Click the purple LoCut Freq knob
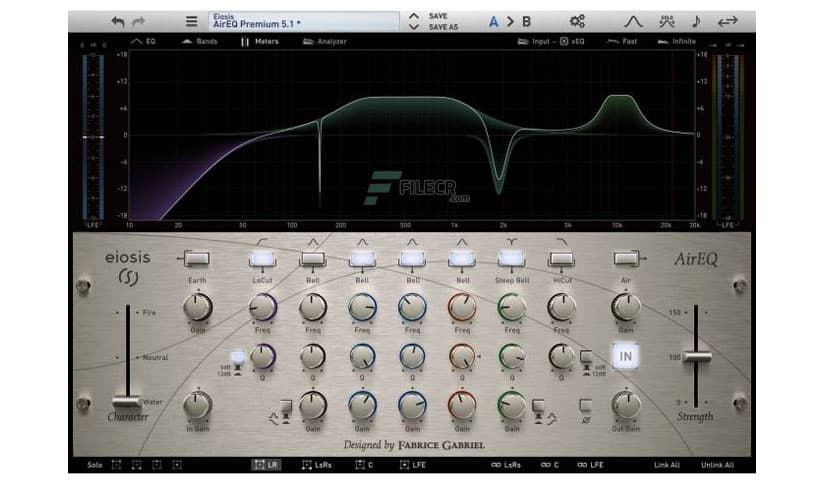The image size is (836, 484). tap(262, 308)
